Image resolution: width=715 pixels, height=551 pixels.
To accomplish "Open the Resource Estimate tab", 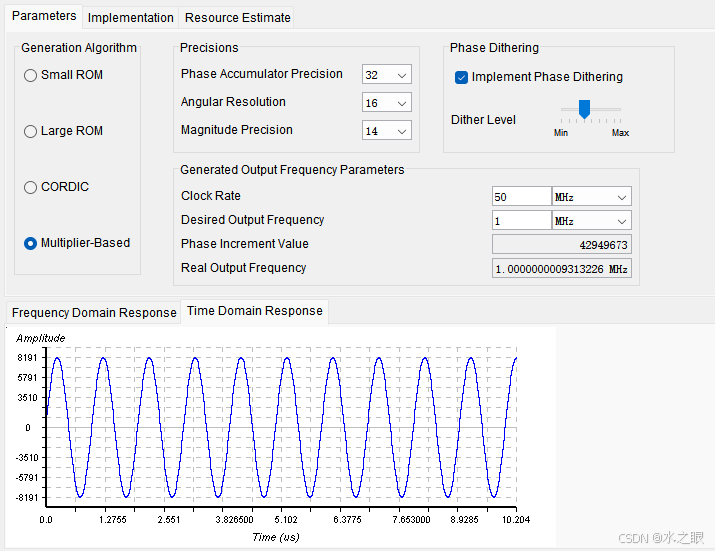I will click(238, 18).
